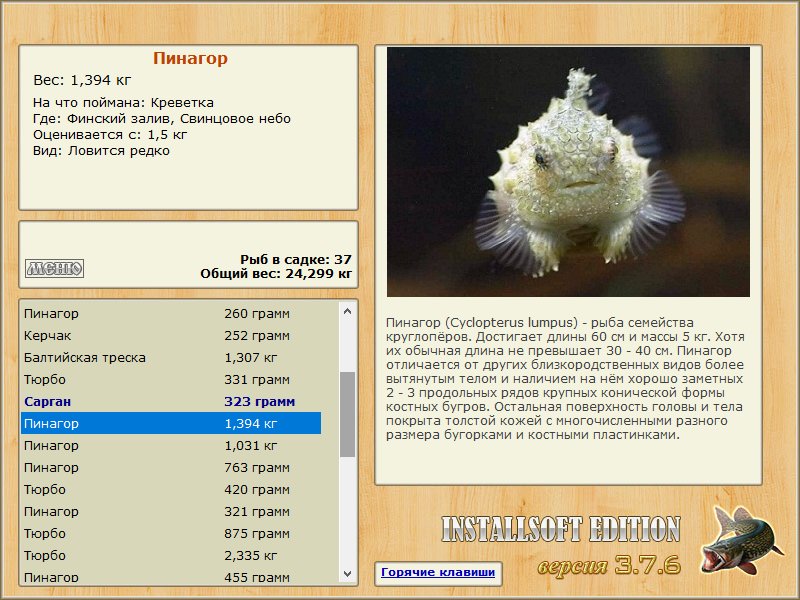The width and height of the screenshot is (800, 600).
Task: Select the Пинагор 321 грамм row
Action: coord(171,511)
